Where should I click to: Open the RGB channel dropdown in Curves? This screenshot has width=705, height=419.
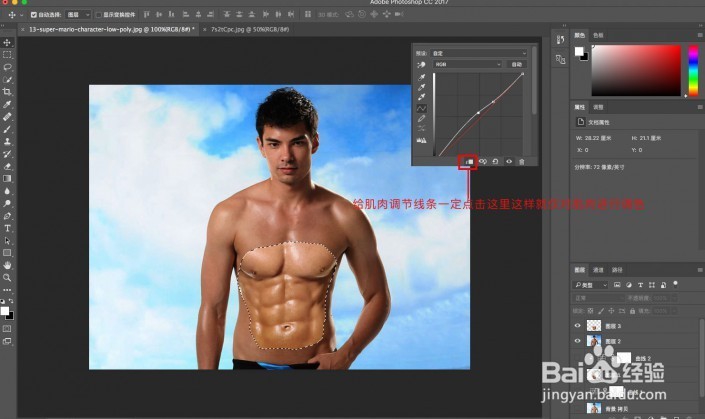click(467, 64)
